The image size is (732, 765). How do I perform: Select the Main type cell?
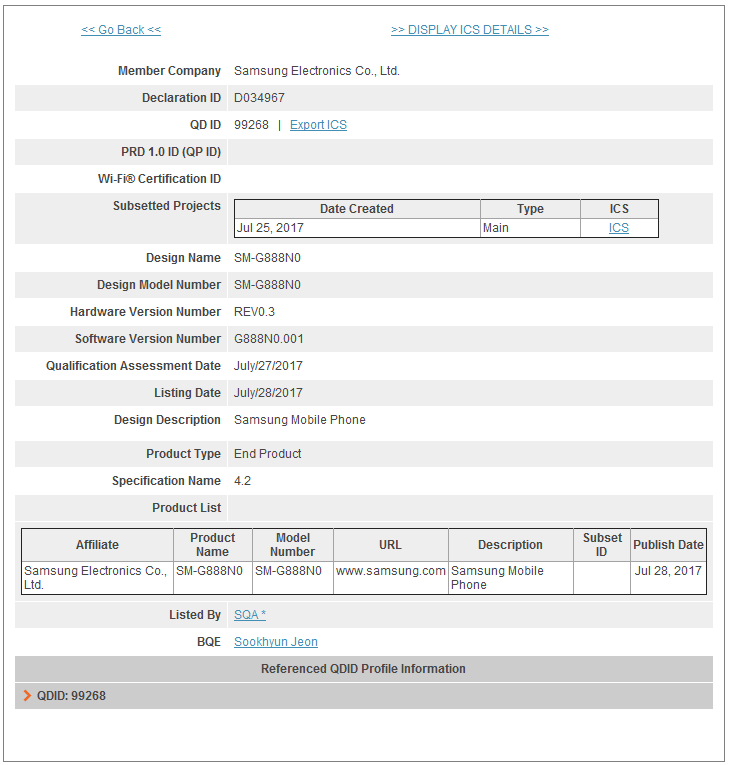530,228
